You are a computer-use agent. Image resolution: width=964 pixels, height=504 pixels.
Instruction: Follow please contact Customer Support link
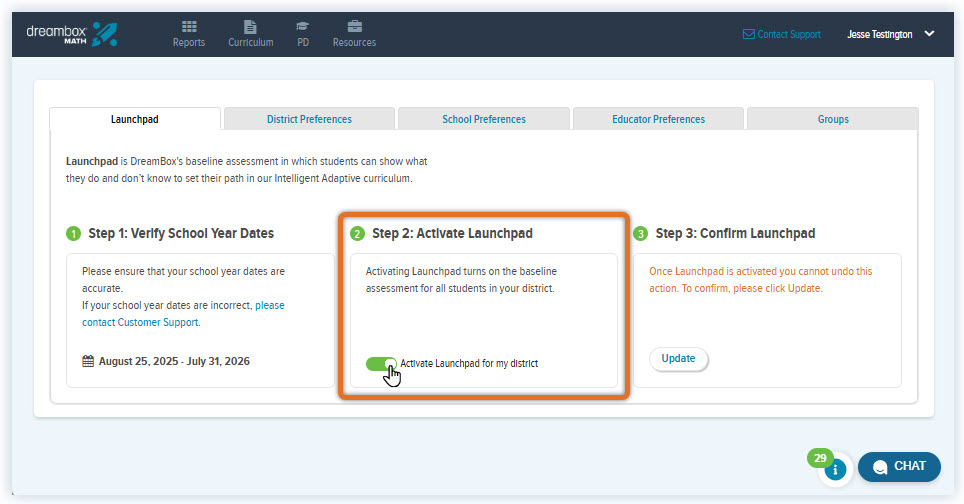[x=183, y=313]
